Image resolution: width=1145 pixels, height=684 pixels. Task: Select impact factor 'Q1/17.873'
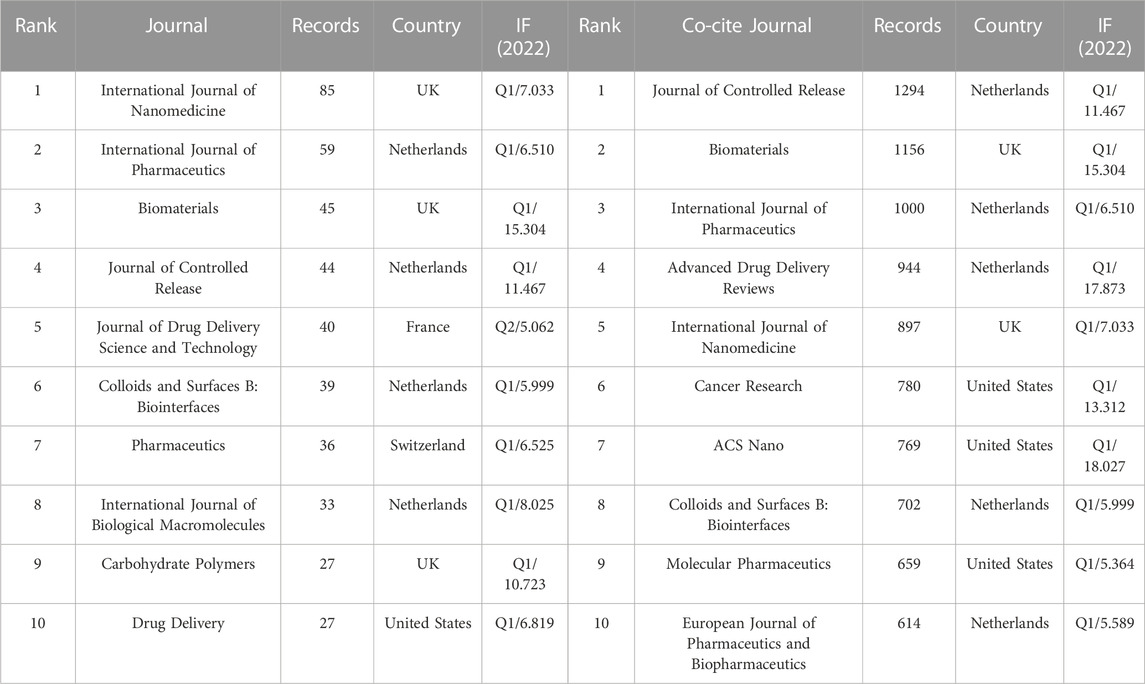coord(1104,277)
